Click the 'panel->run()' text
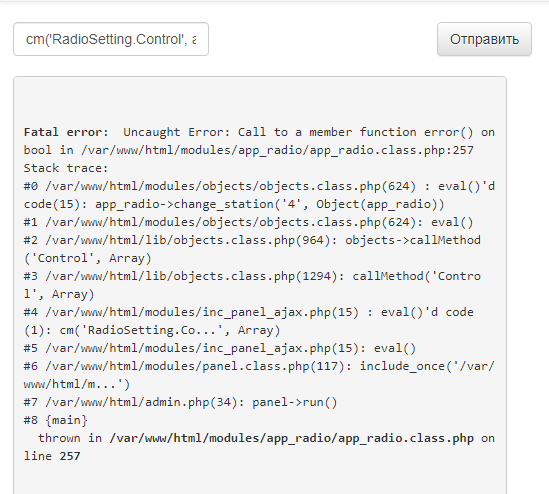 pos(294,402)
